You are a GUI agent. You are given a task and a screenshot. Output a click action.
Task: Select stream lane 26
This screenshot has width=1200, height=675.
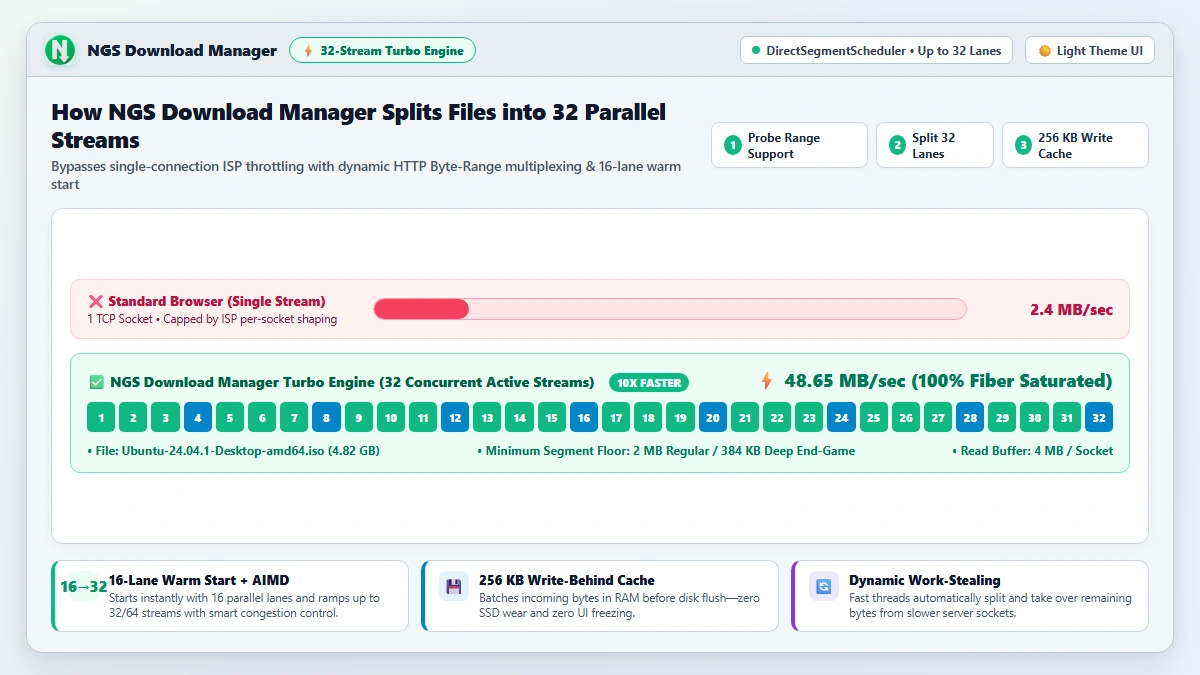click(x=906, y=417)
